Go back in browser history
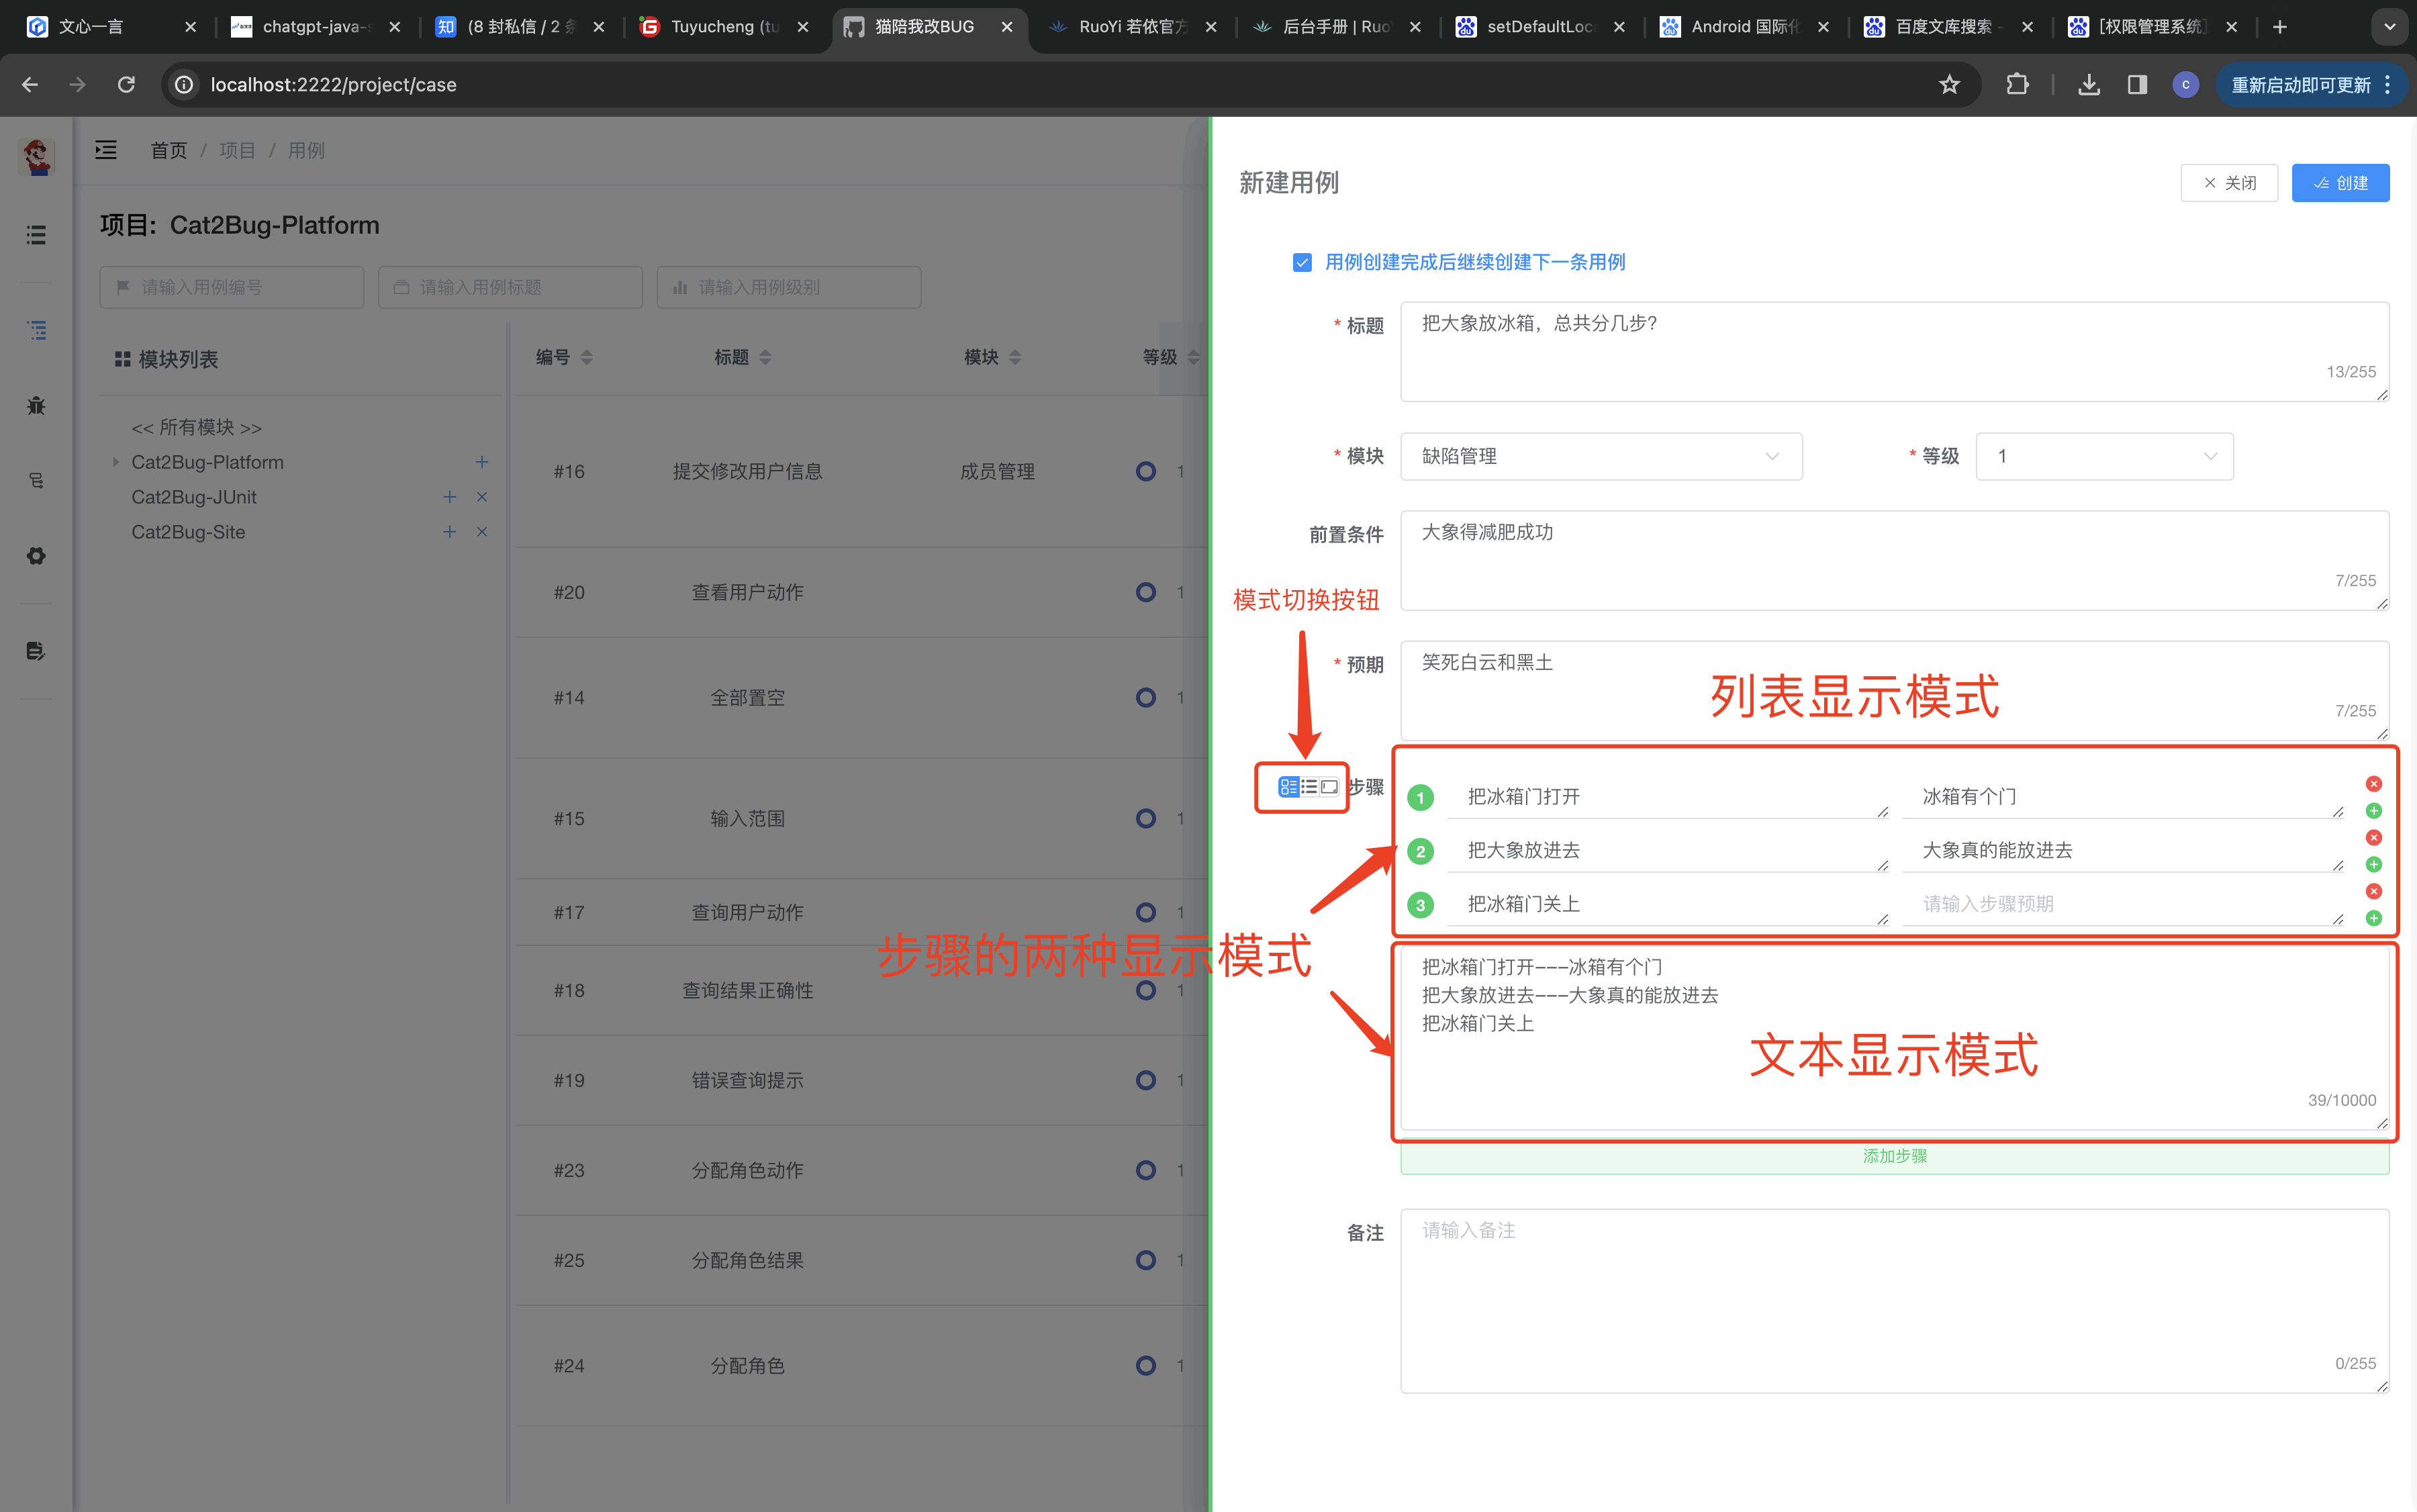The width and height of the screenshot is (2417, 1512). point(30,85)
